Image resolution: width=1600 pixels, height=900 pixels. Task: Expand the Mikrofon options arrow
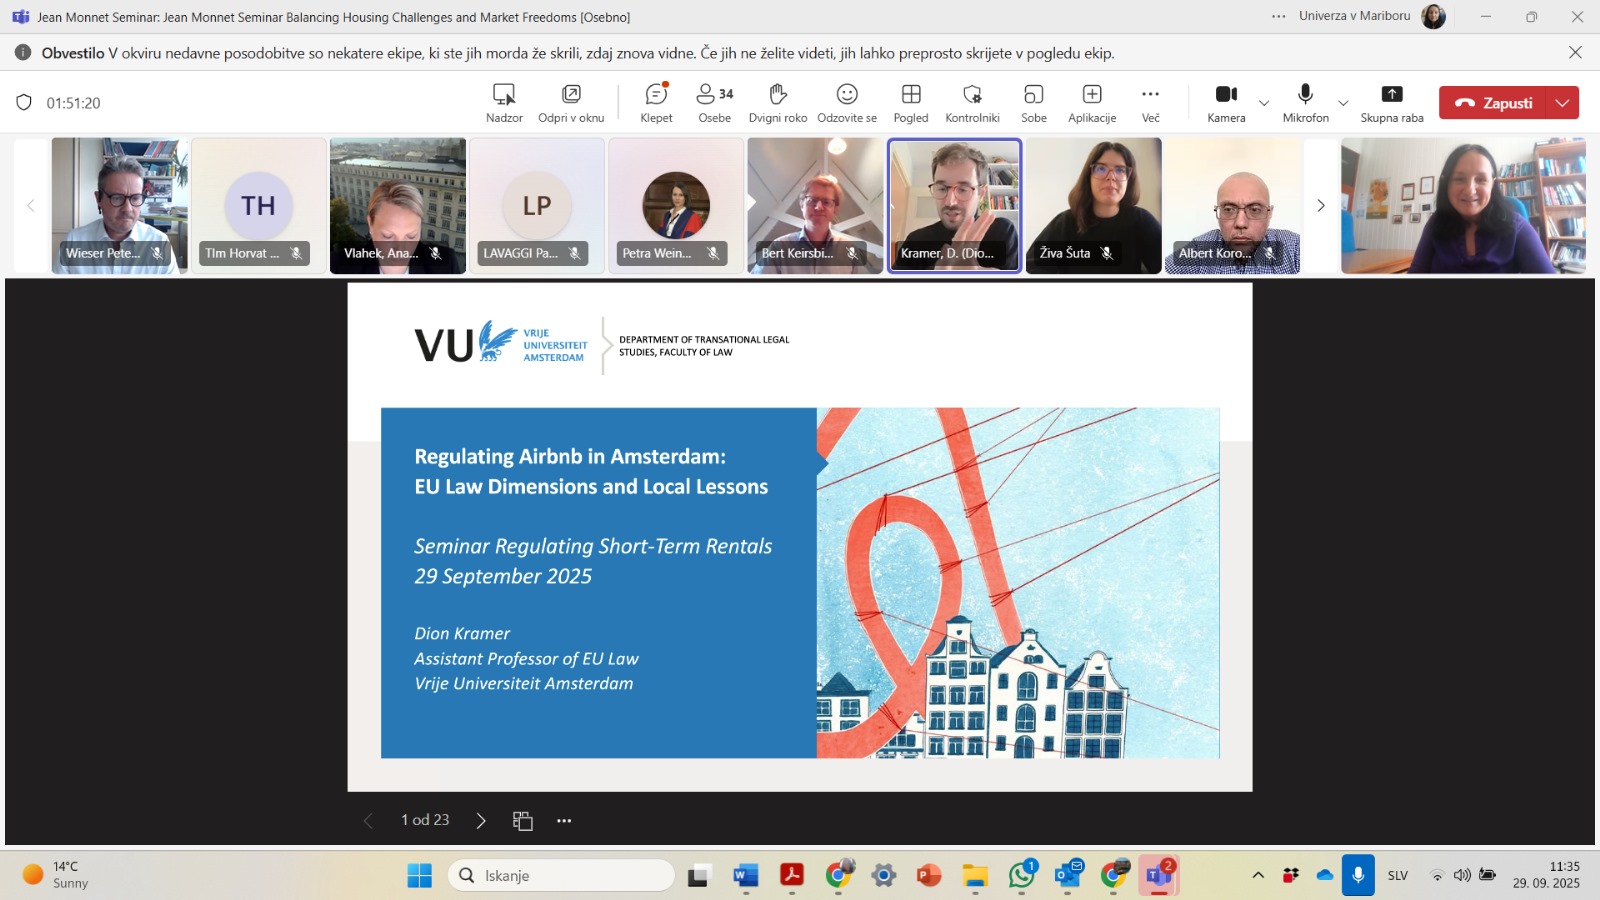click(x=1343, y=103)
